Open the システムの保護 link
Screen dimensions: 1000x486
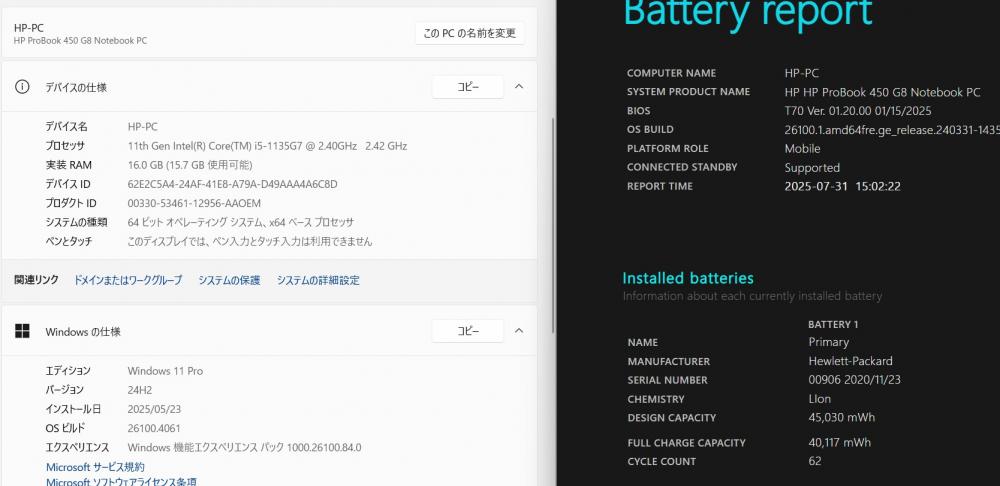[x=229, y=280]
